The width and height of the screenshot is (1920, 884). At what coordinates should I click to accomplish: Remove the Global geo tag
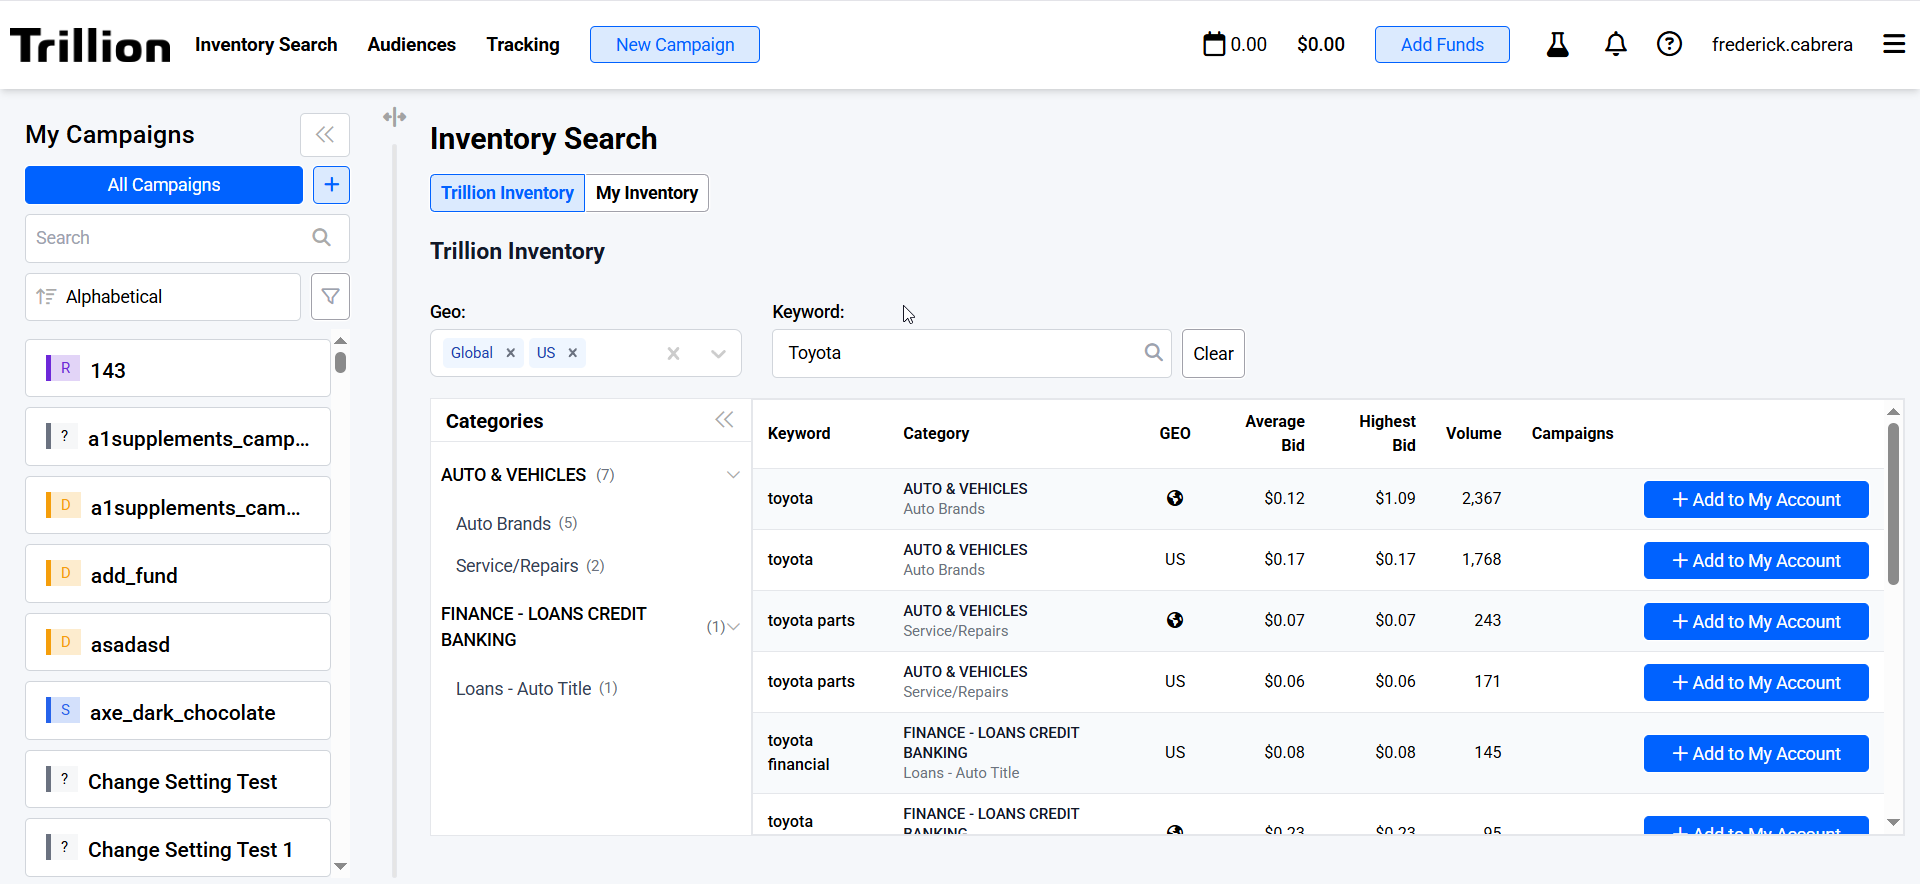click(511, 353)
